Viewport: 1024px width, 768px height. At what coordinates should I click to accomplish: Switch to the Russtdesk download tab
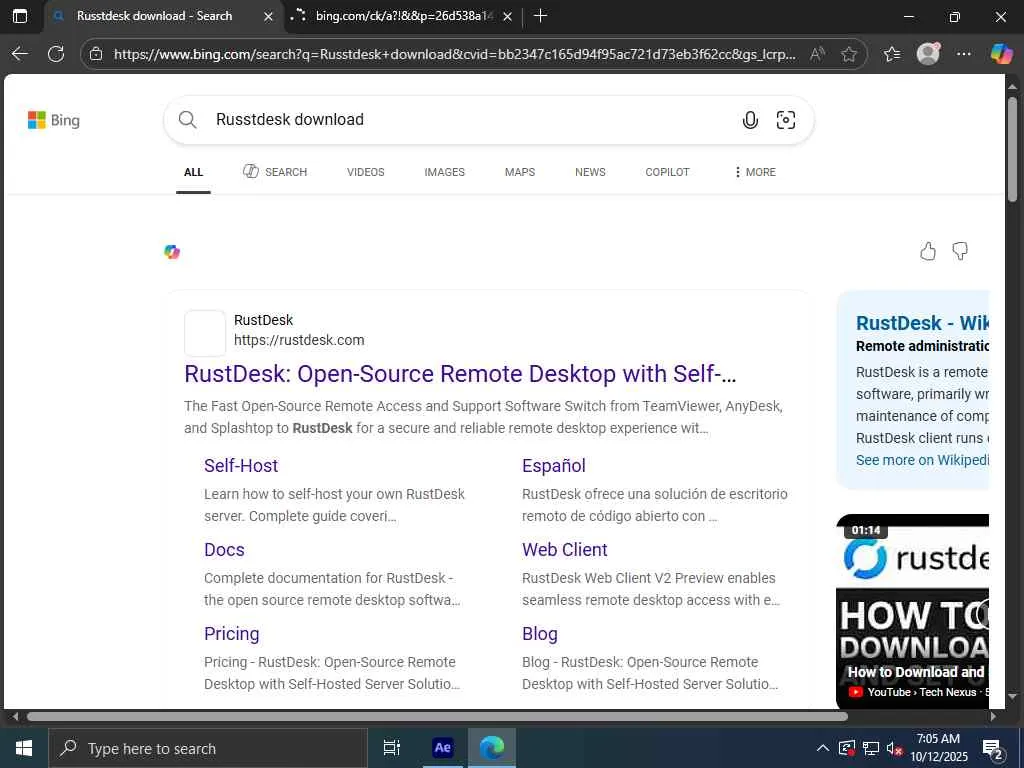click(154, 16)
